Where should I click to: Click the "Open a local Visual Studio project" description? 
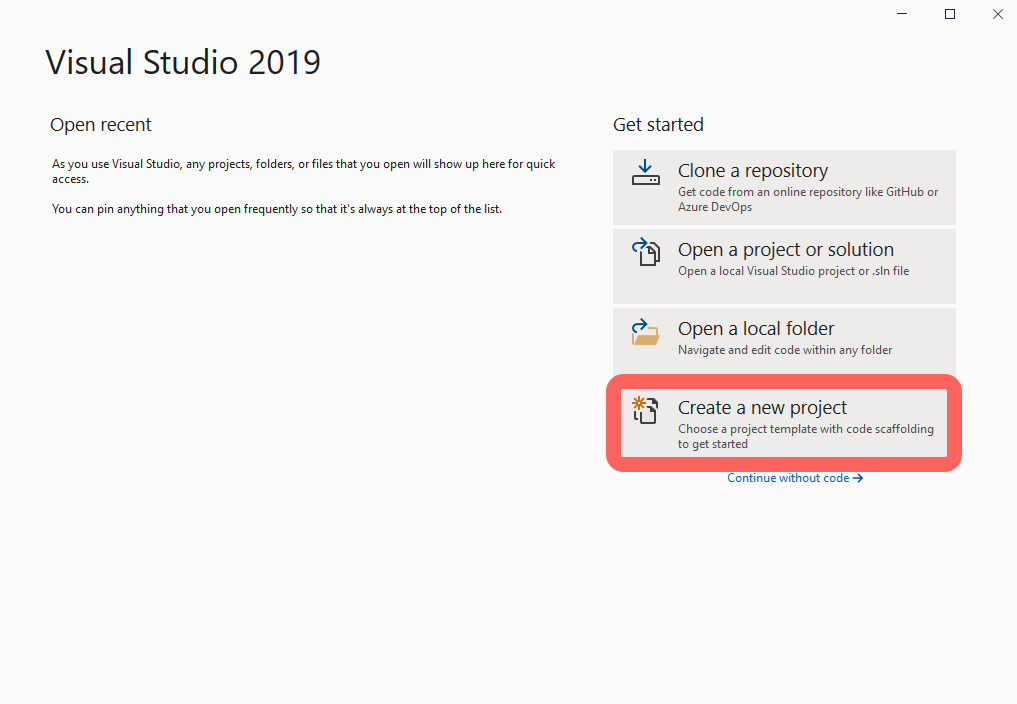tap(793, 271)
